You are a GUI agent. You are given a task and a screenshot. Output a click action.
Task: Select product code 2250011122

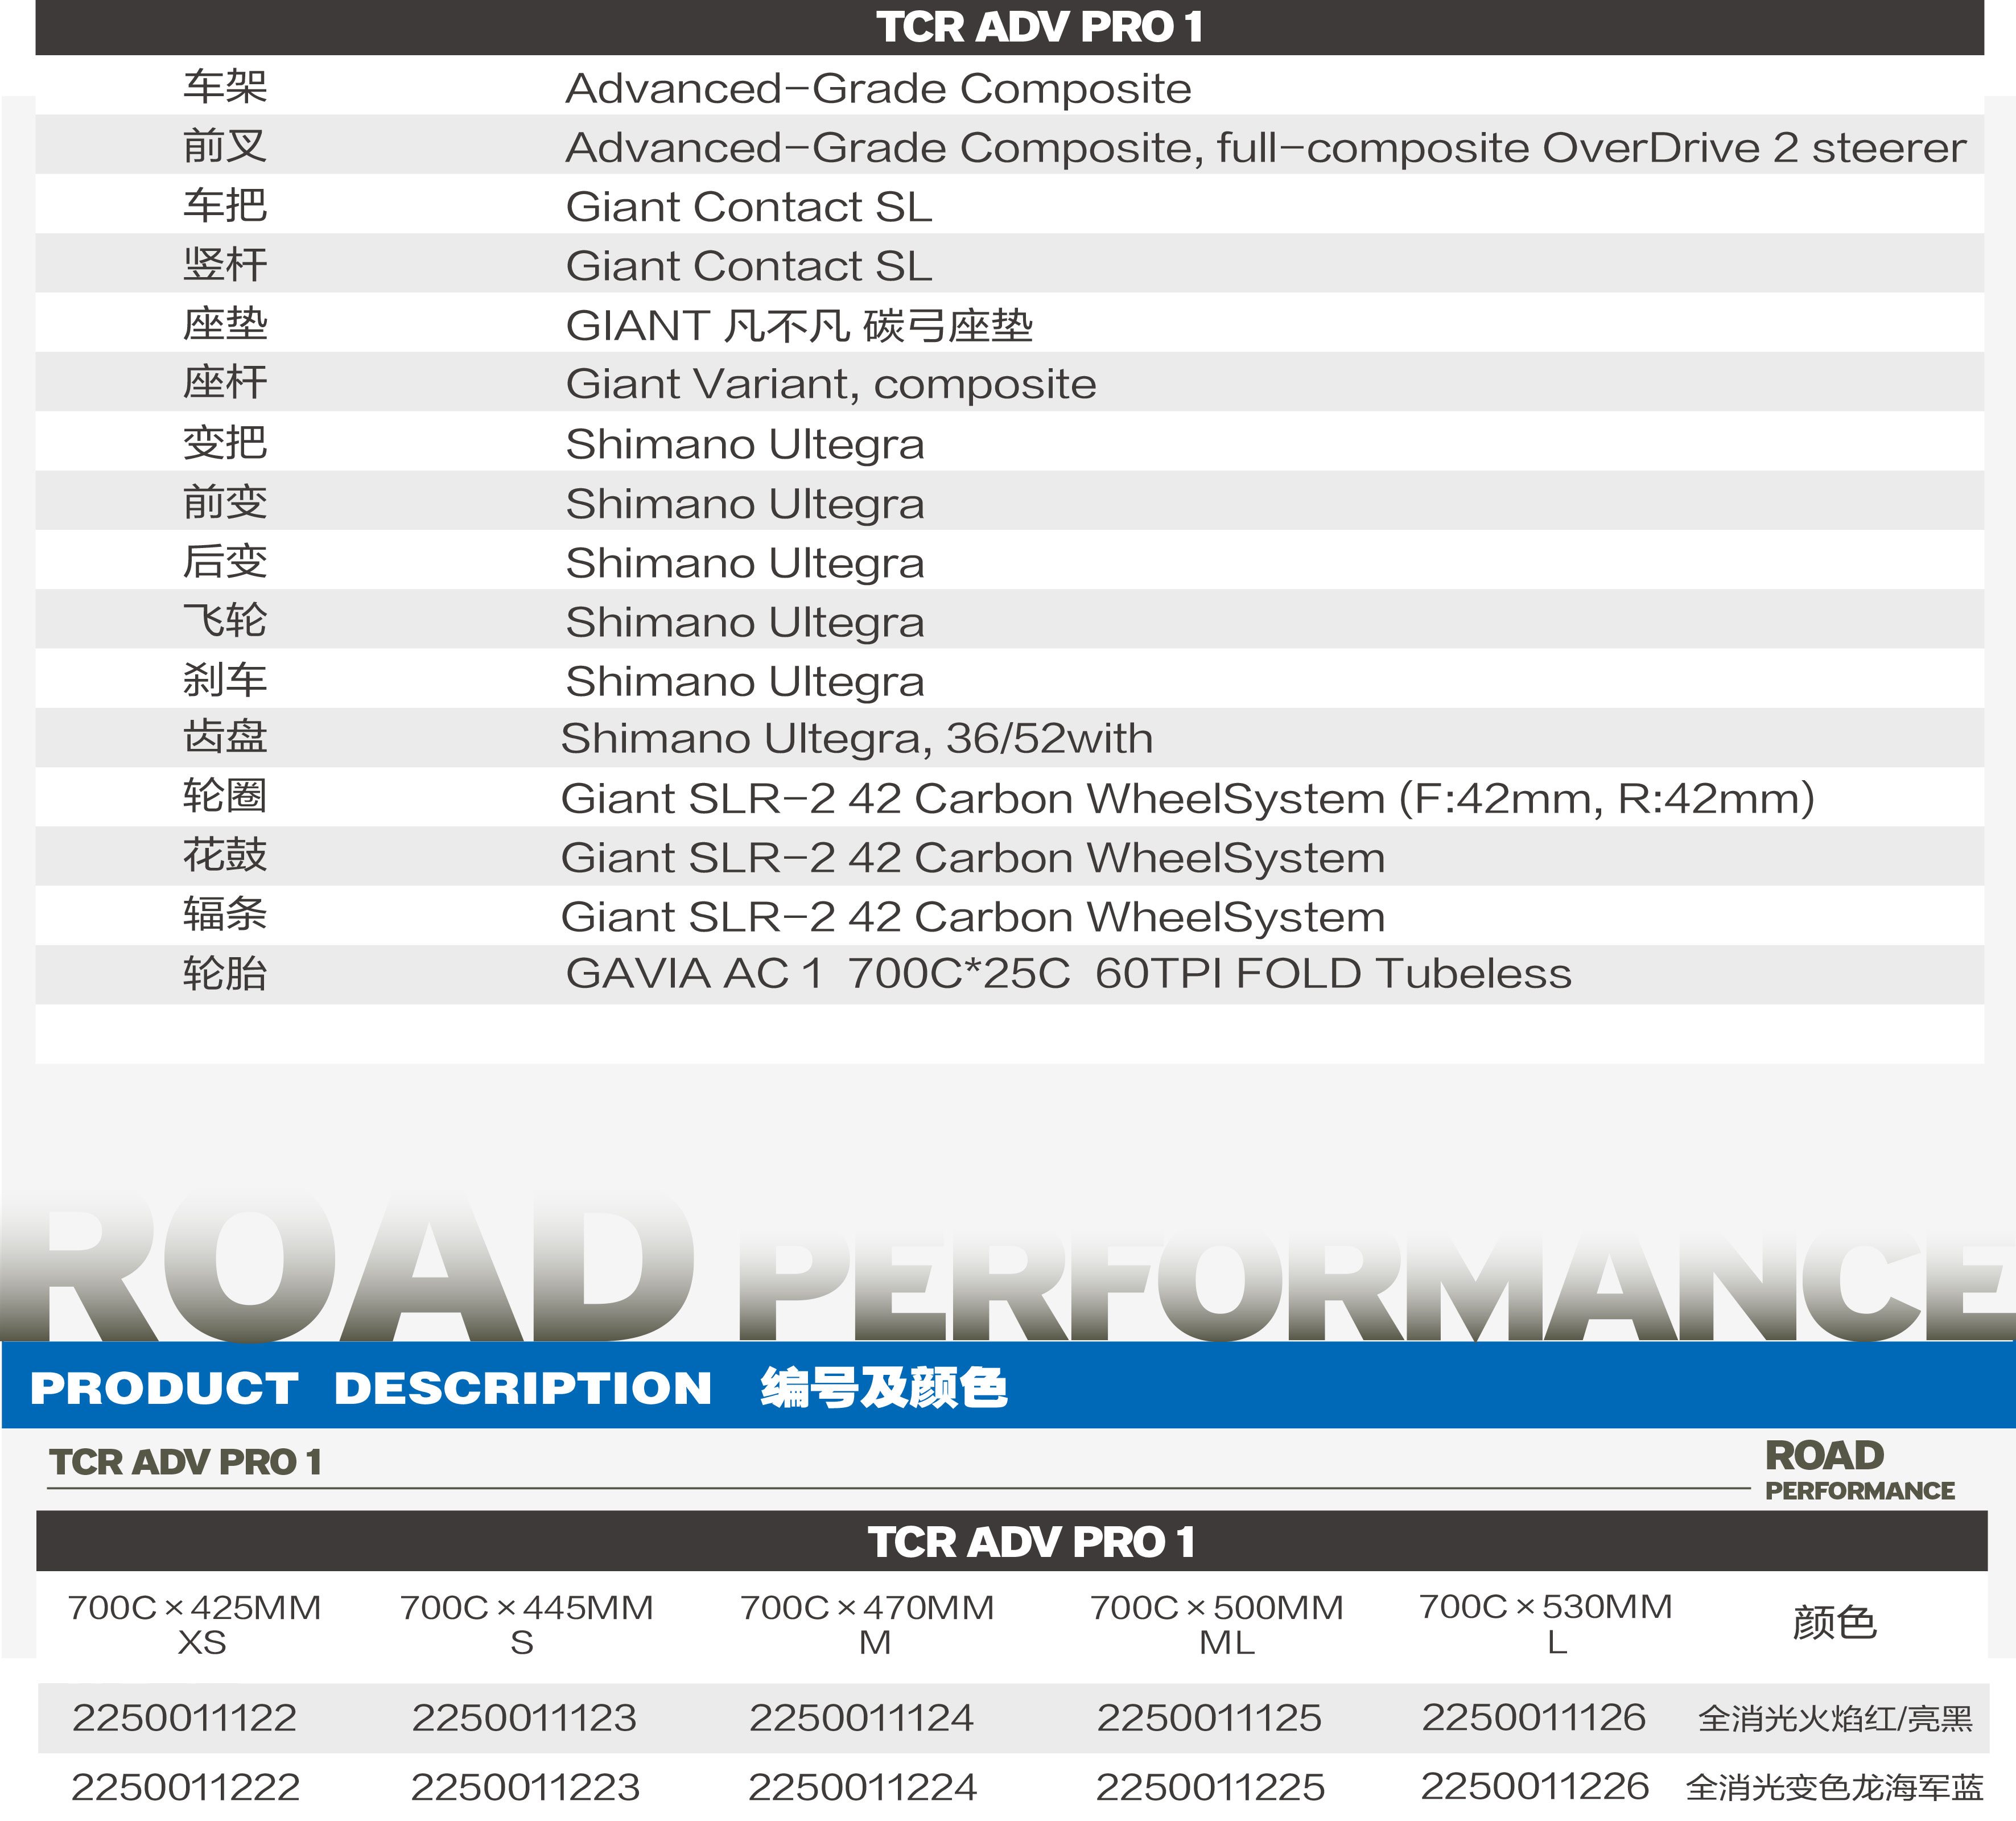point(185,1717)
